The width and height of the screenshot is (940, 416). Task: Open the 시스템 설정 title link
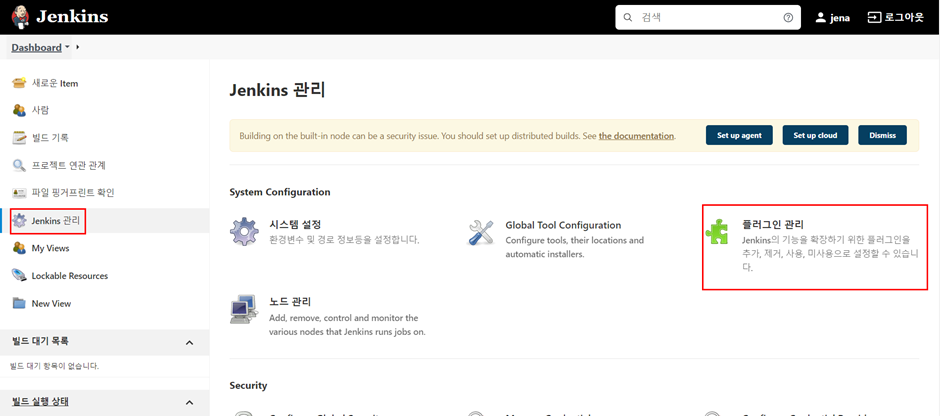point(296,225)
